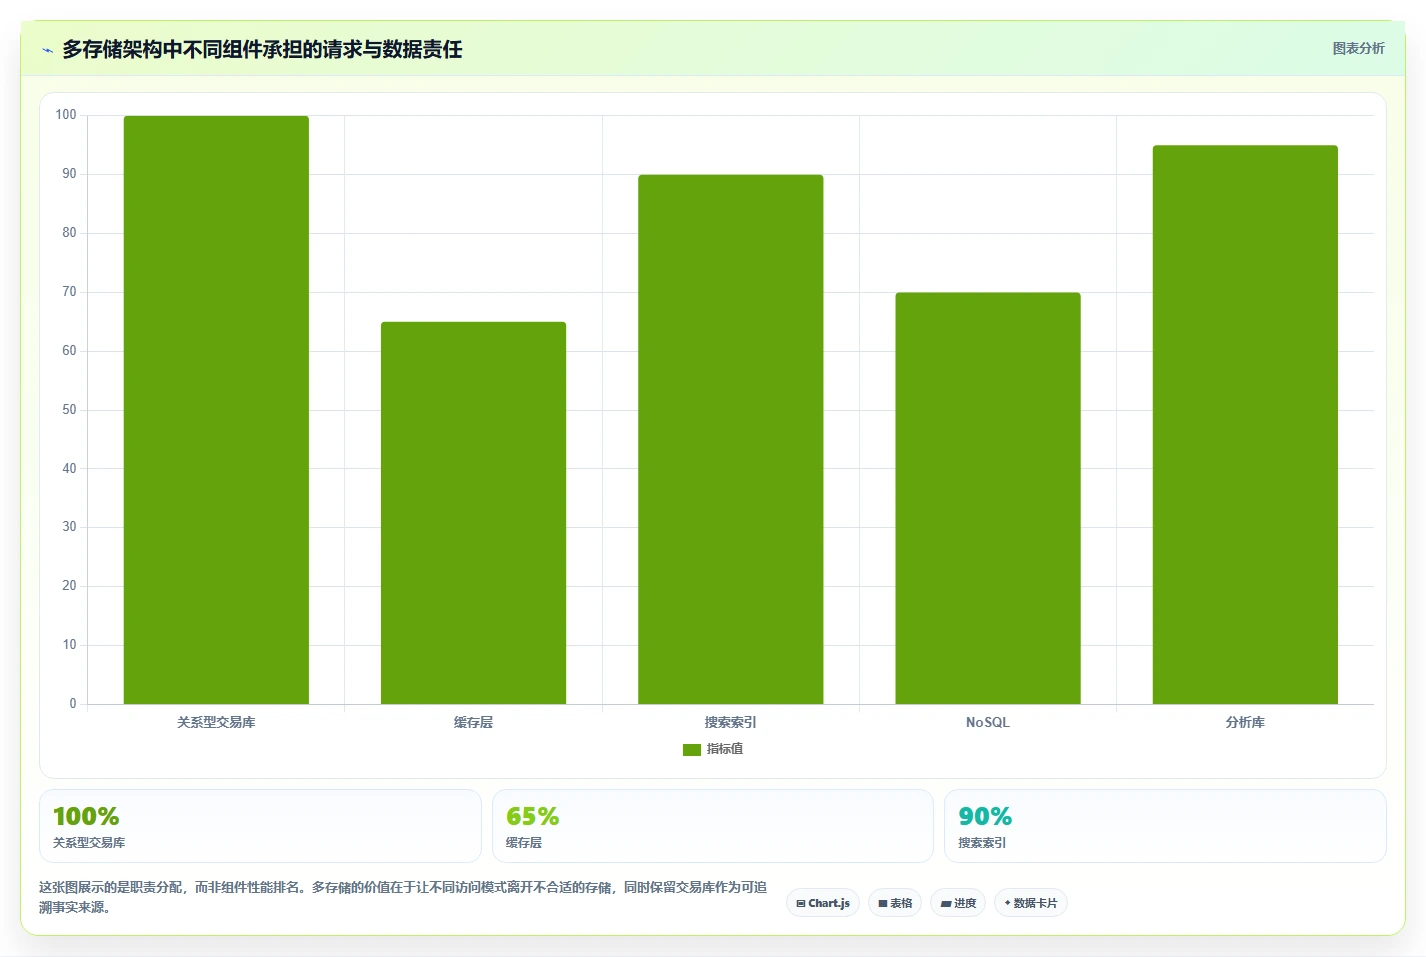Click the 图表分析 label in the header
Screen dimensions: 1426x957
[1358, 48]
